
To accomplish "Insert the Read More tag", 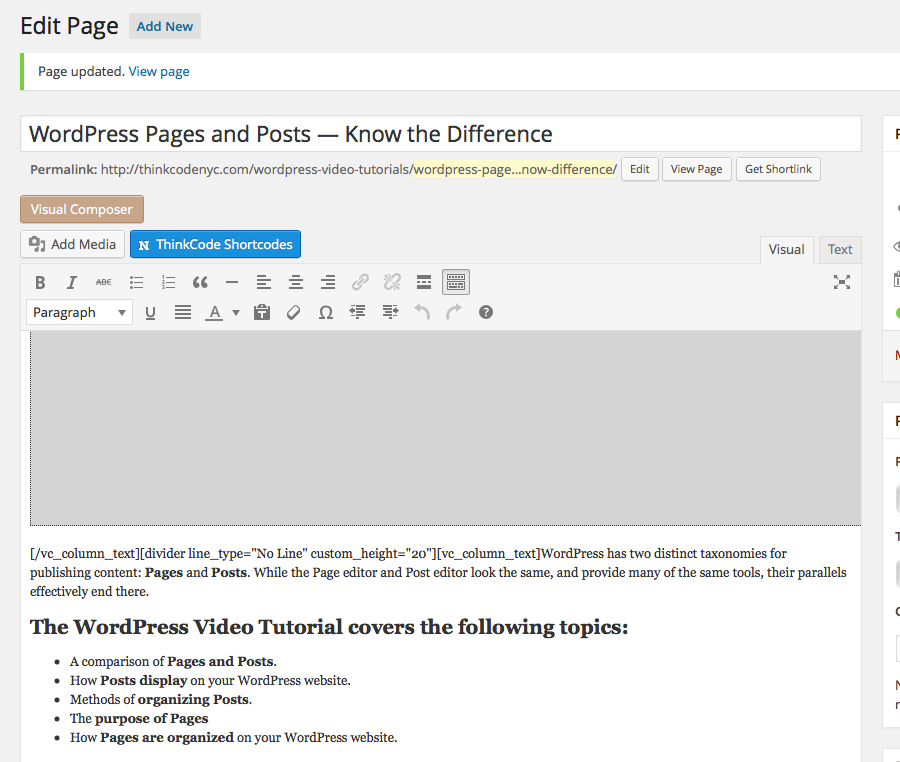I will click(424, 282).
